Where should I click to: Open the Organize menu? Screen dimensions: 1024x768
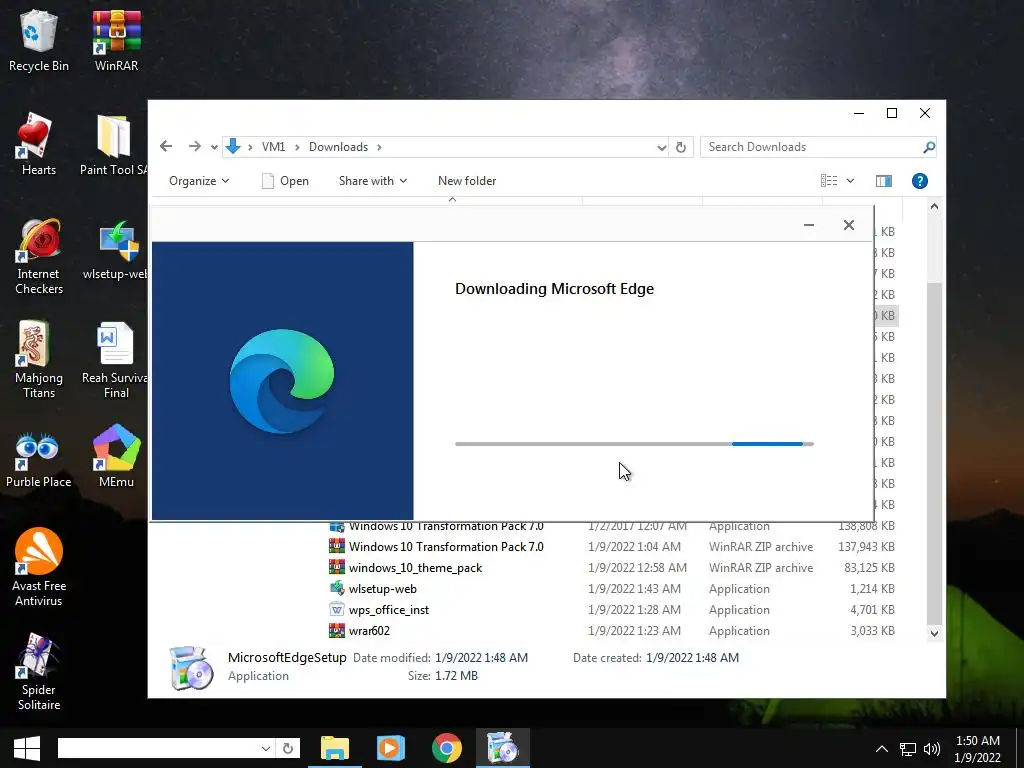(199, 181)
